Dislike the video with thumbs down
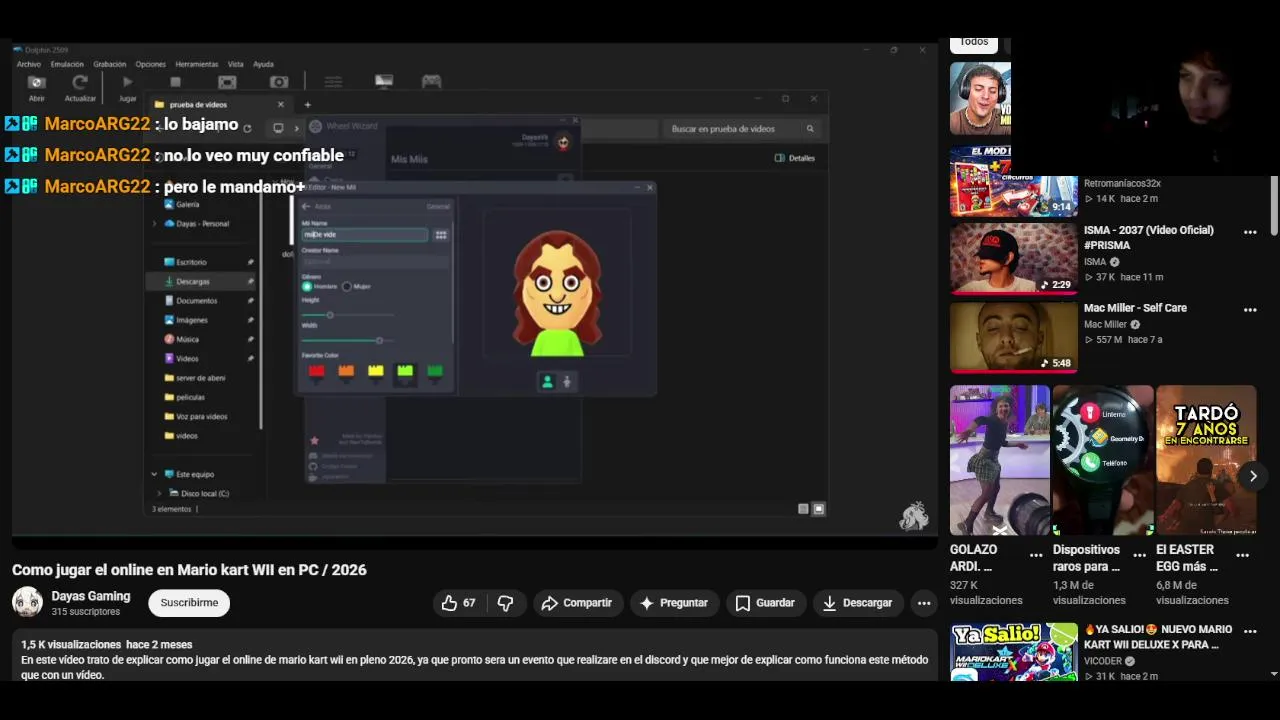Image resolution: width=1280 pixels, height=720 pixels. [x=505, y=603]
